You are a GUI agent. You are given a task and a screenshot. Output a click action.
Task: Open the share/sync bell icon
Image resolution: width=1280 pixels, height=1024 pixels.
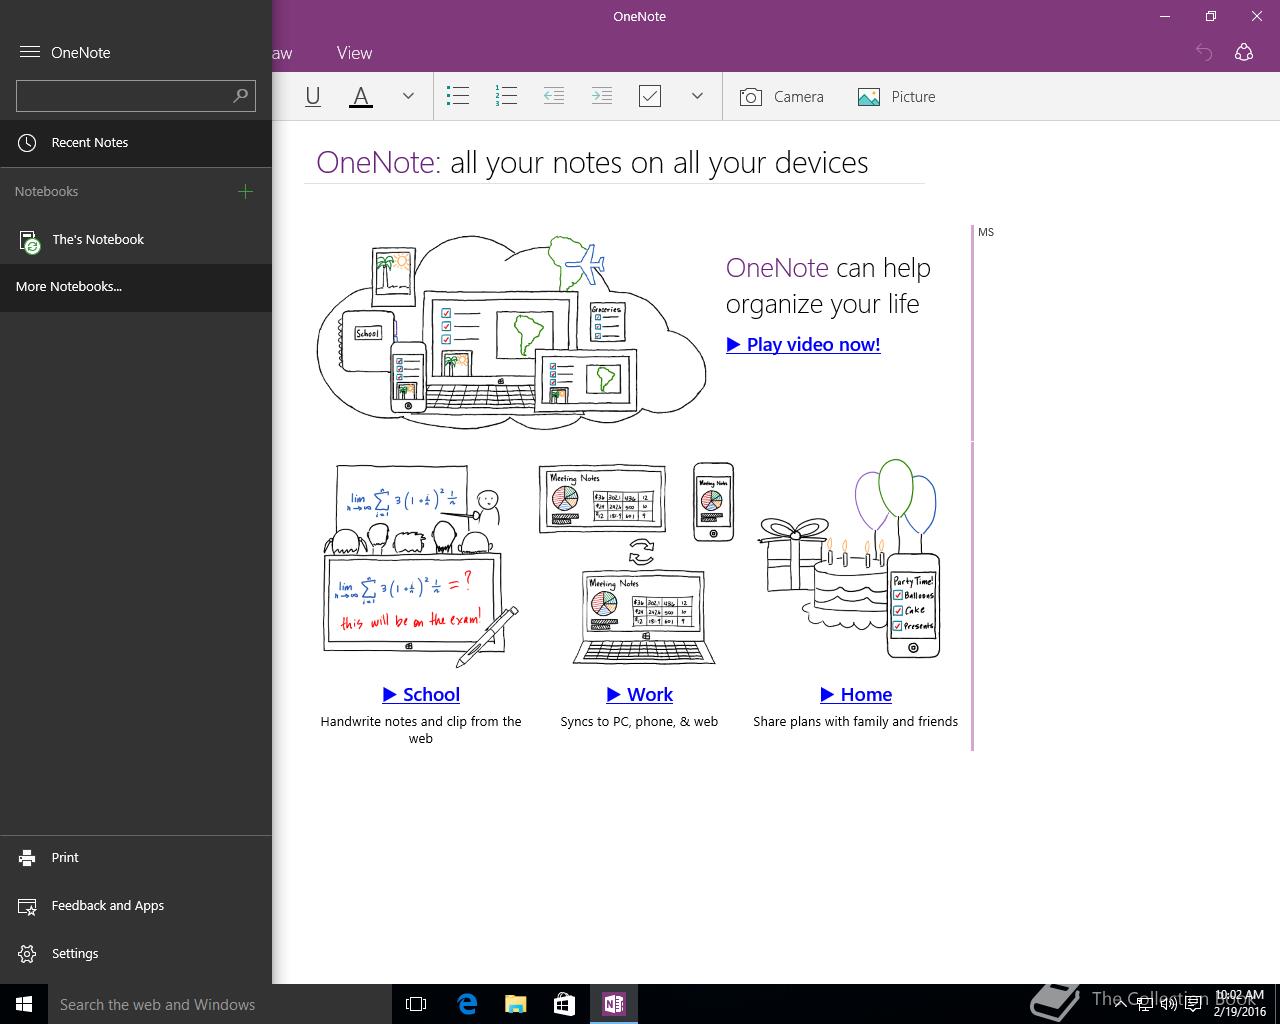pos(1244,52)
